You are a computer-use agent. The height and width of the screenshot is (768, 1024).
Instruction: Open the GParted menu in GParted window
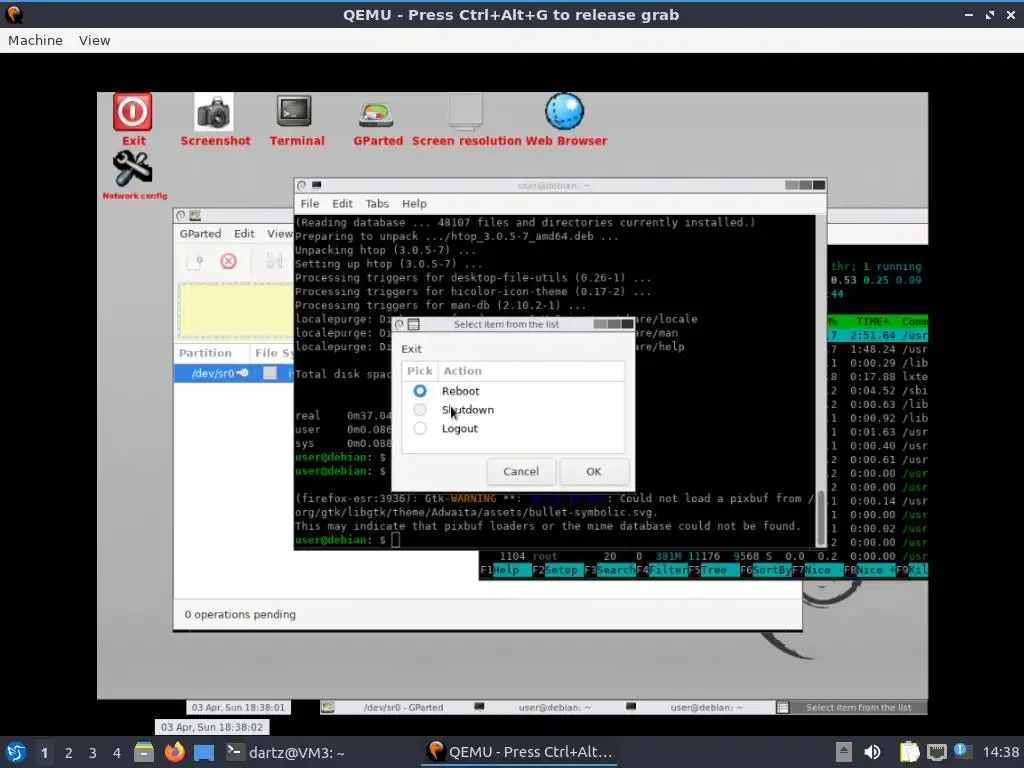200,234
